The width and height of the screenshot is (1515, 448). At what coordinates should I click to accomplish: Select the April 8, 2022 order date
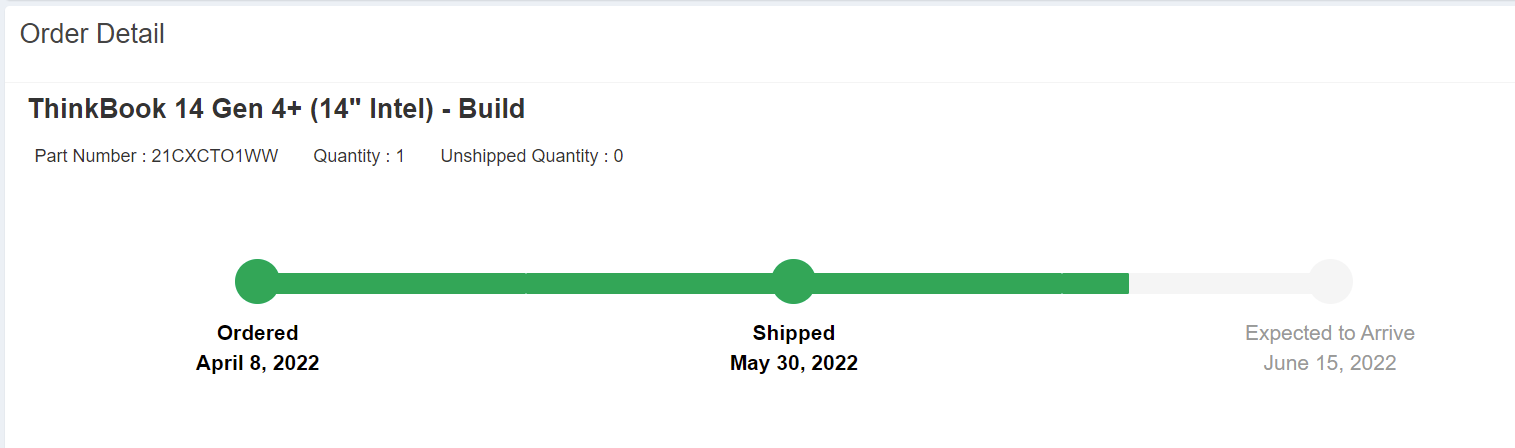coord(258,363)
